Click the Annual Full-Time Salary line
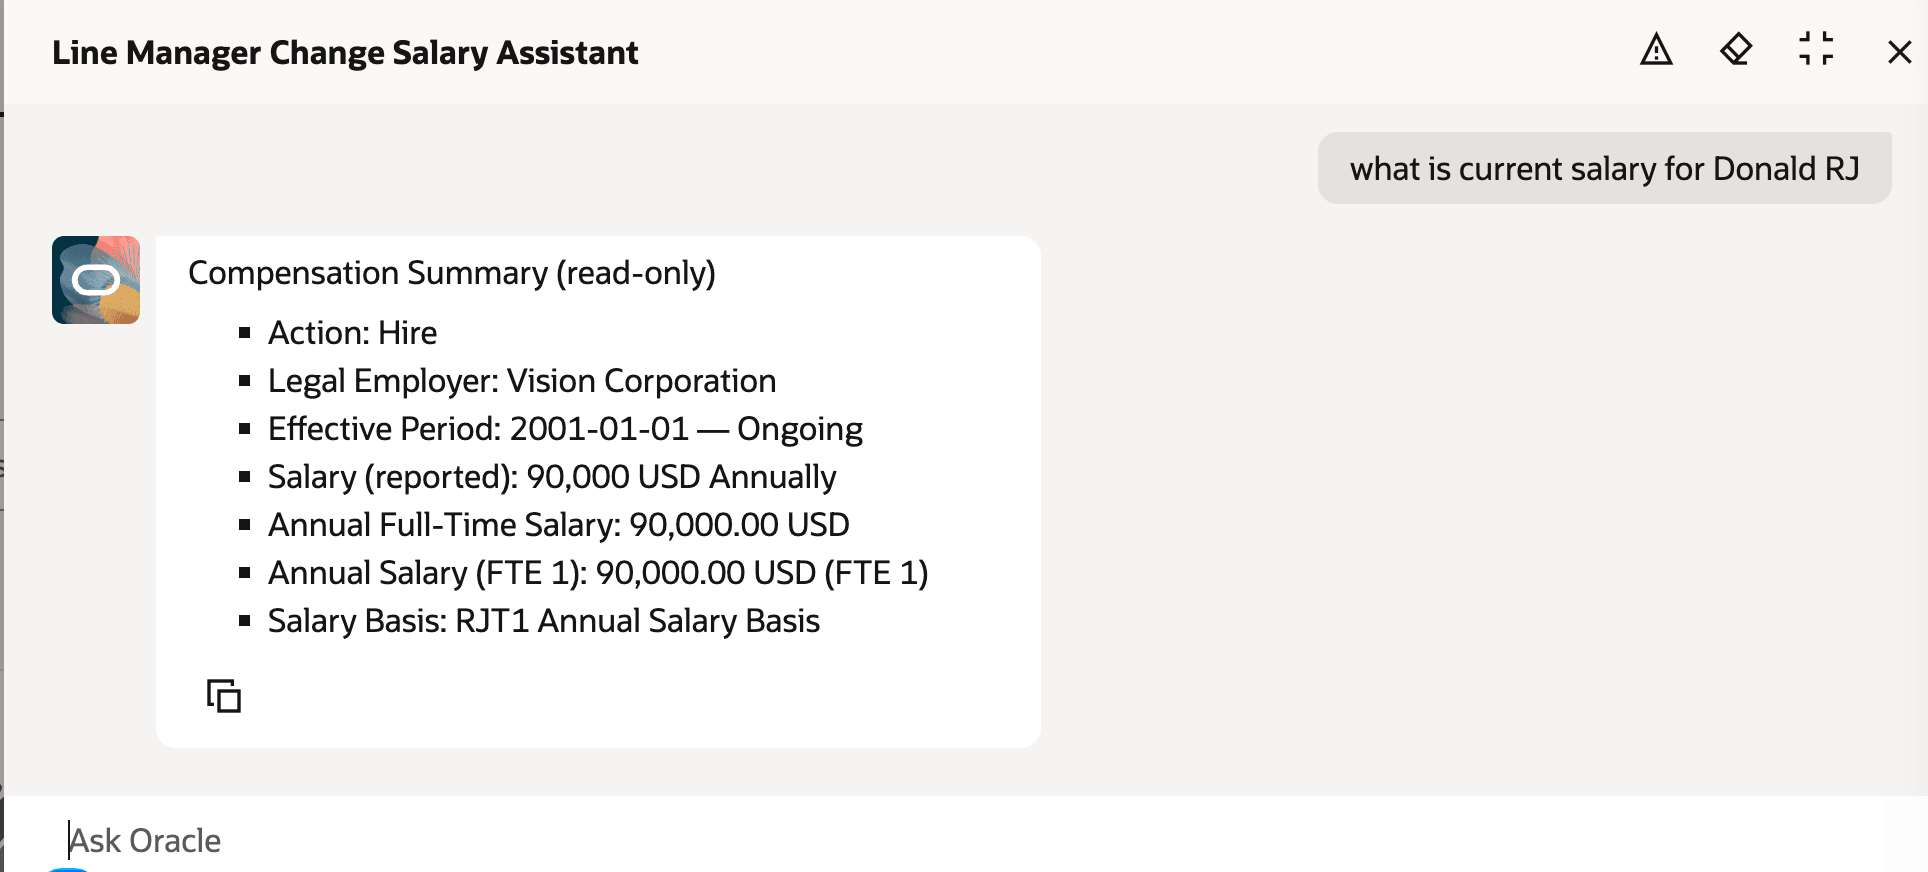 click(x=558, y=524)
